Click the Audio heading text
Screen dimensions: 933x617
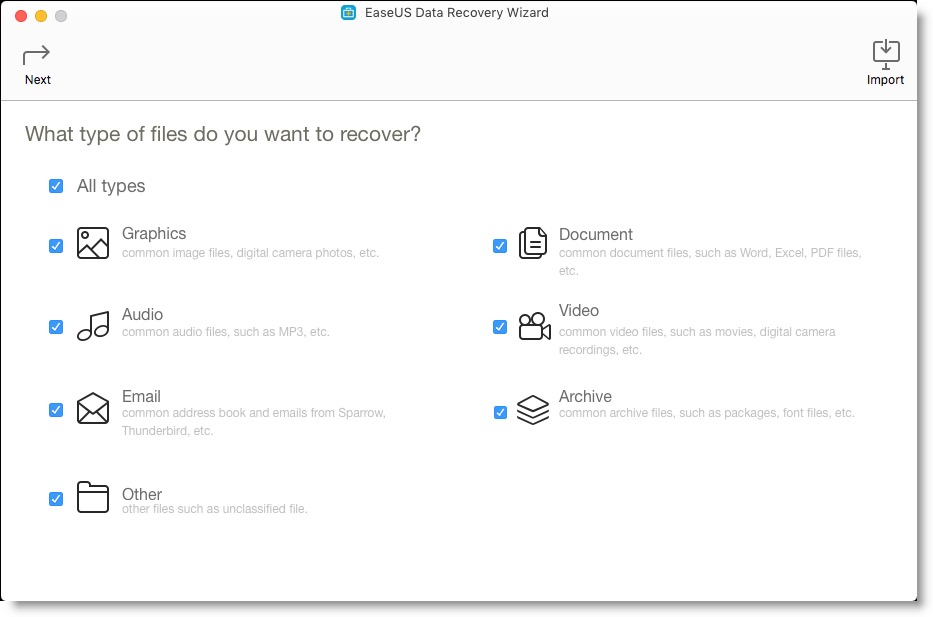[142, 314]
